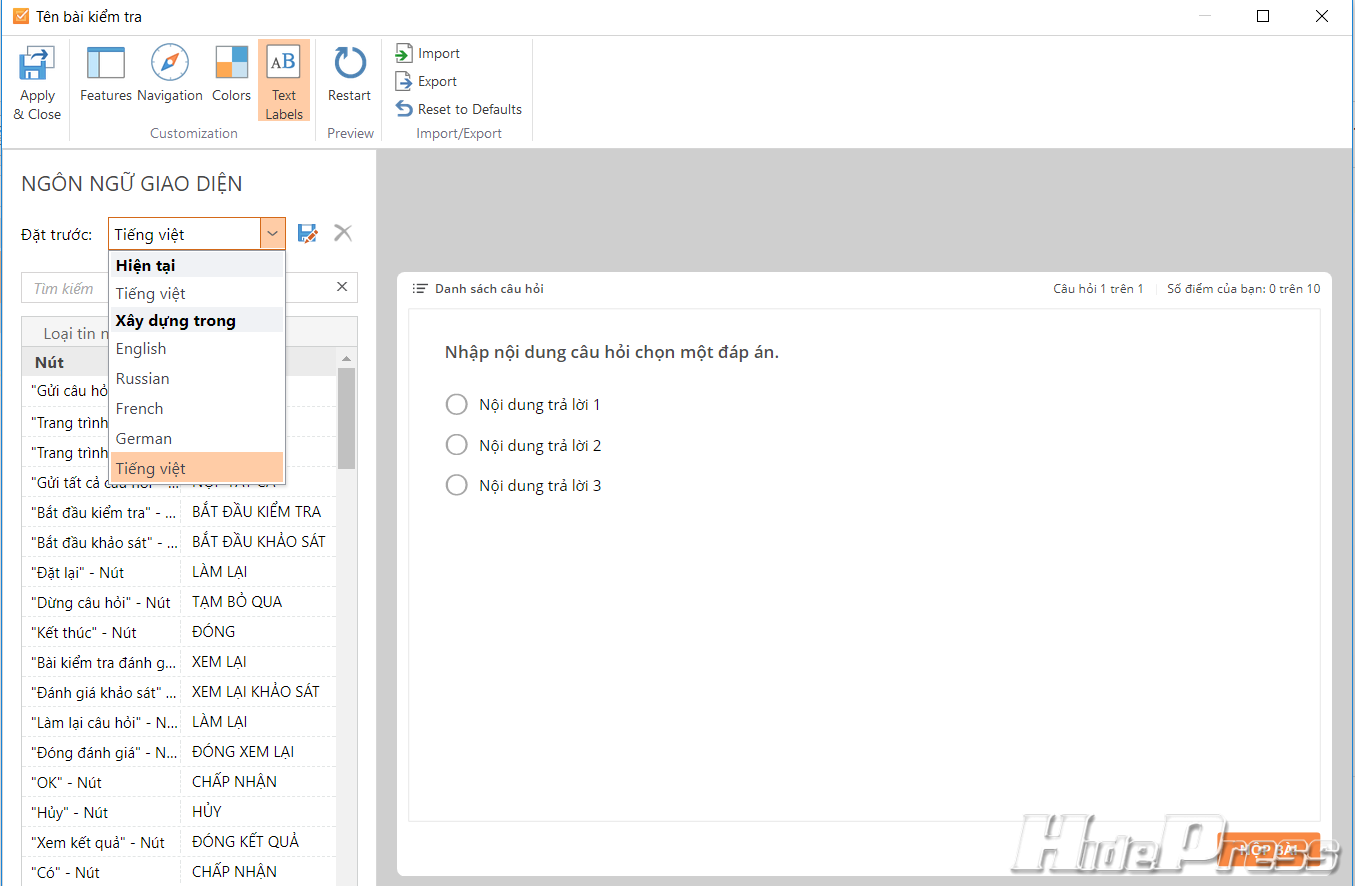
Task: Click Import in the ribbon
Action: point(428,54)
